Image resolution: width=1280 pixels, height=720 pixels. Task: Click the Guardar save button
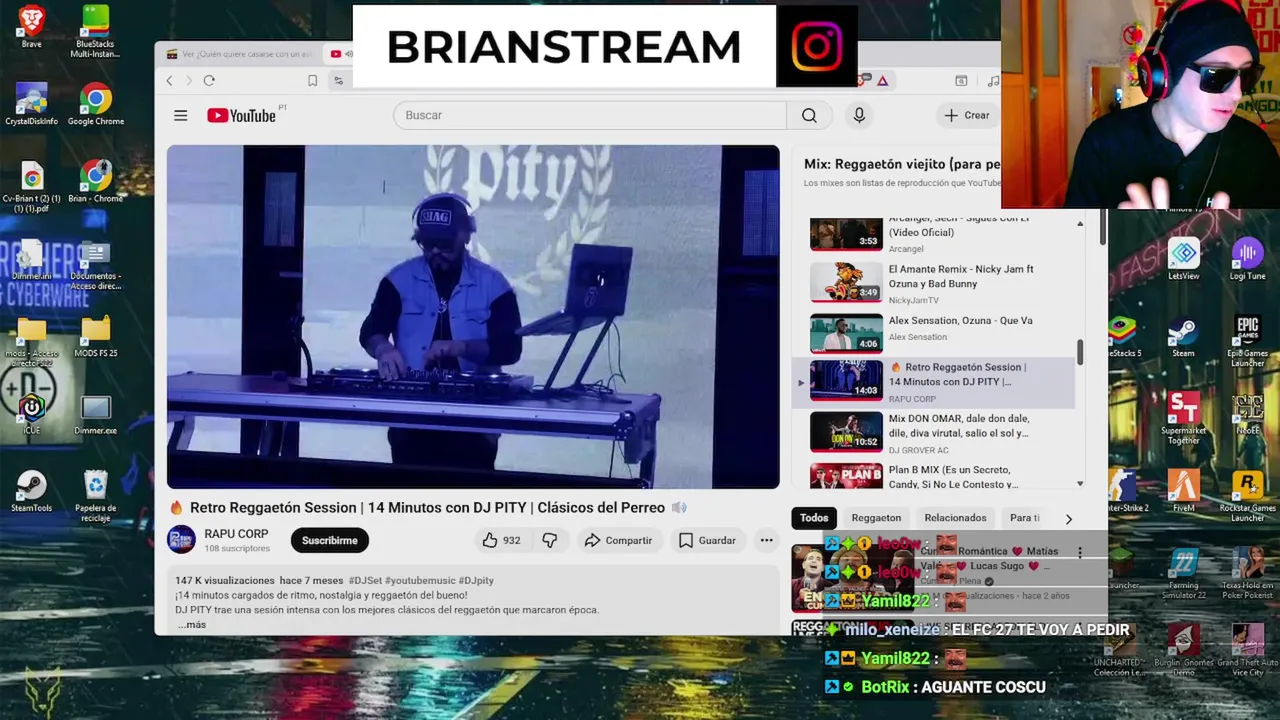pyautogui.click(x=707, y=540)
